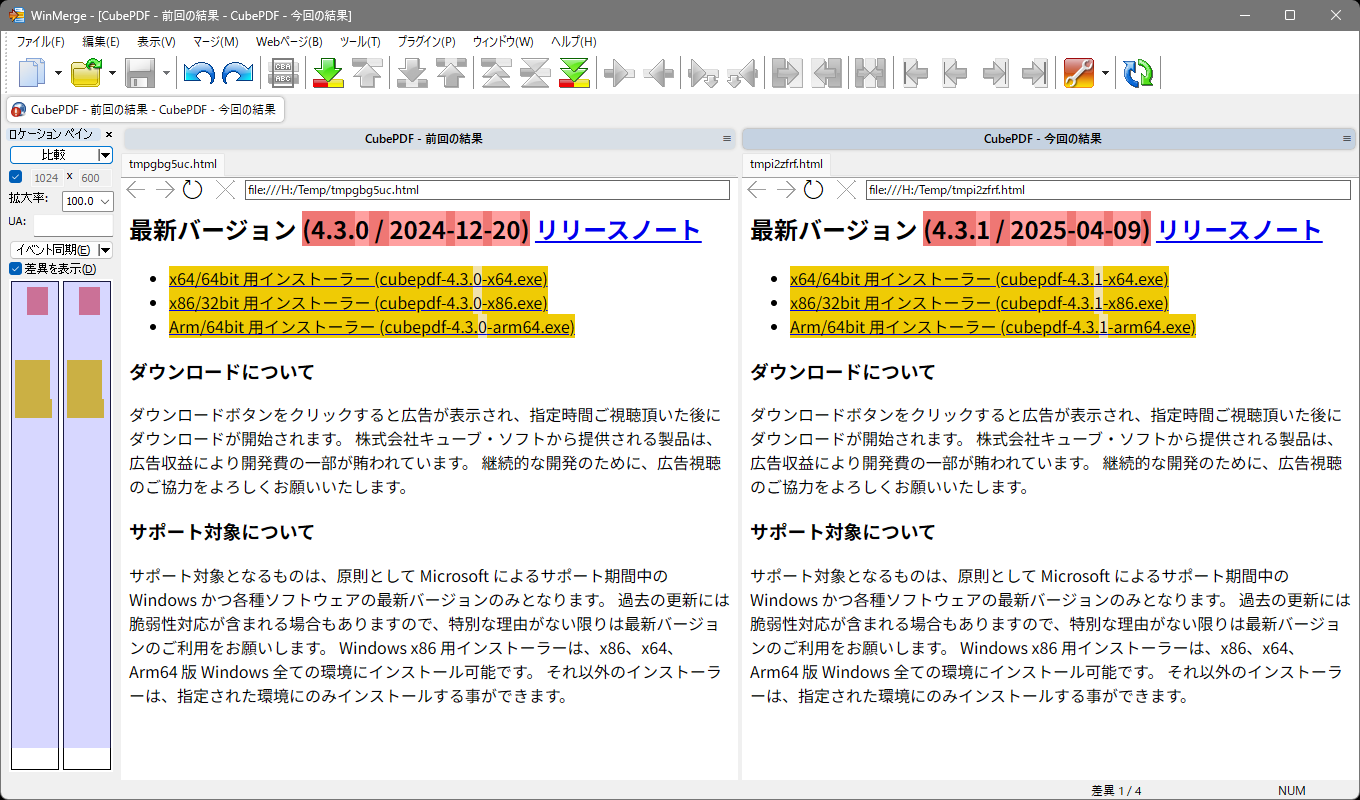Click the cubepdf-4.3.1-x86.exe installer link
The height and width of the screenshot is (800, 1360).
[x=979, y=303]
